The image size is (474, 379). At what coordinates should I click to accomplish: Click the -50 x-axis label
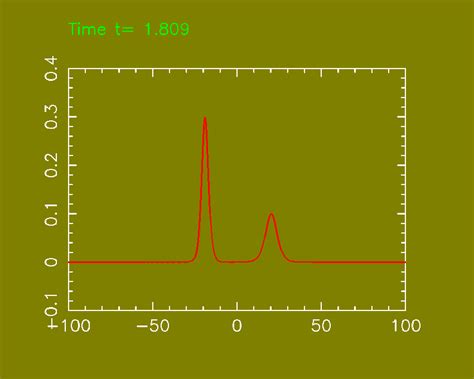pos(153,326)
